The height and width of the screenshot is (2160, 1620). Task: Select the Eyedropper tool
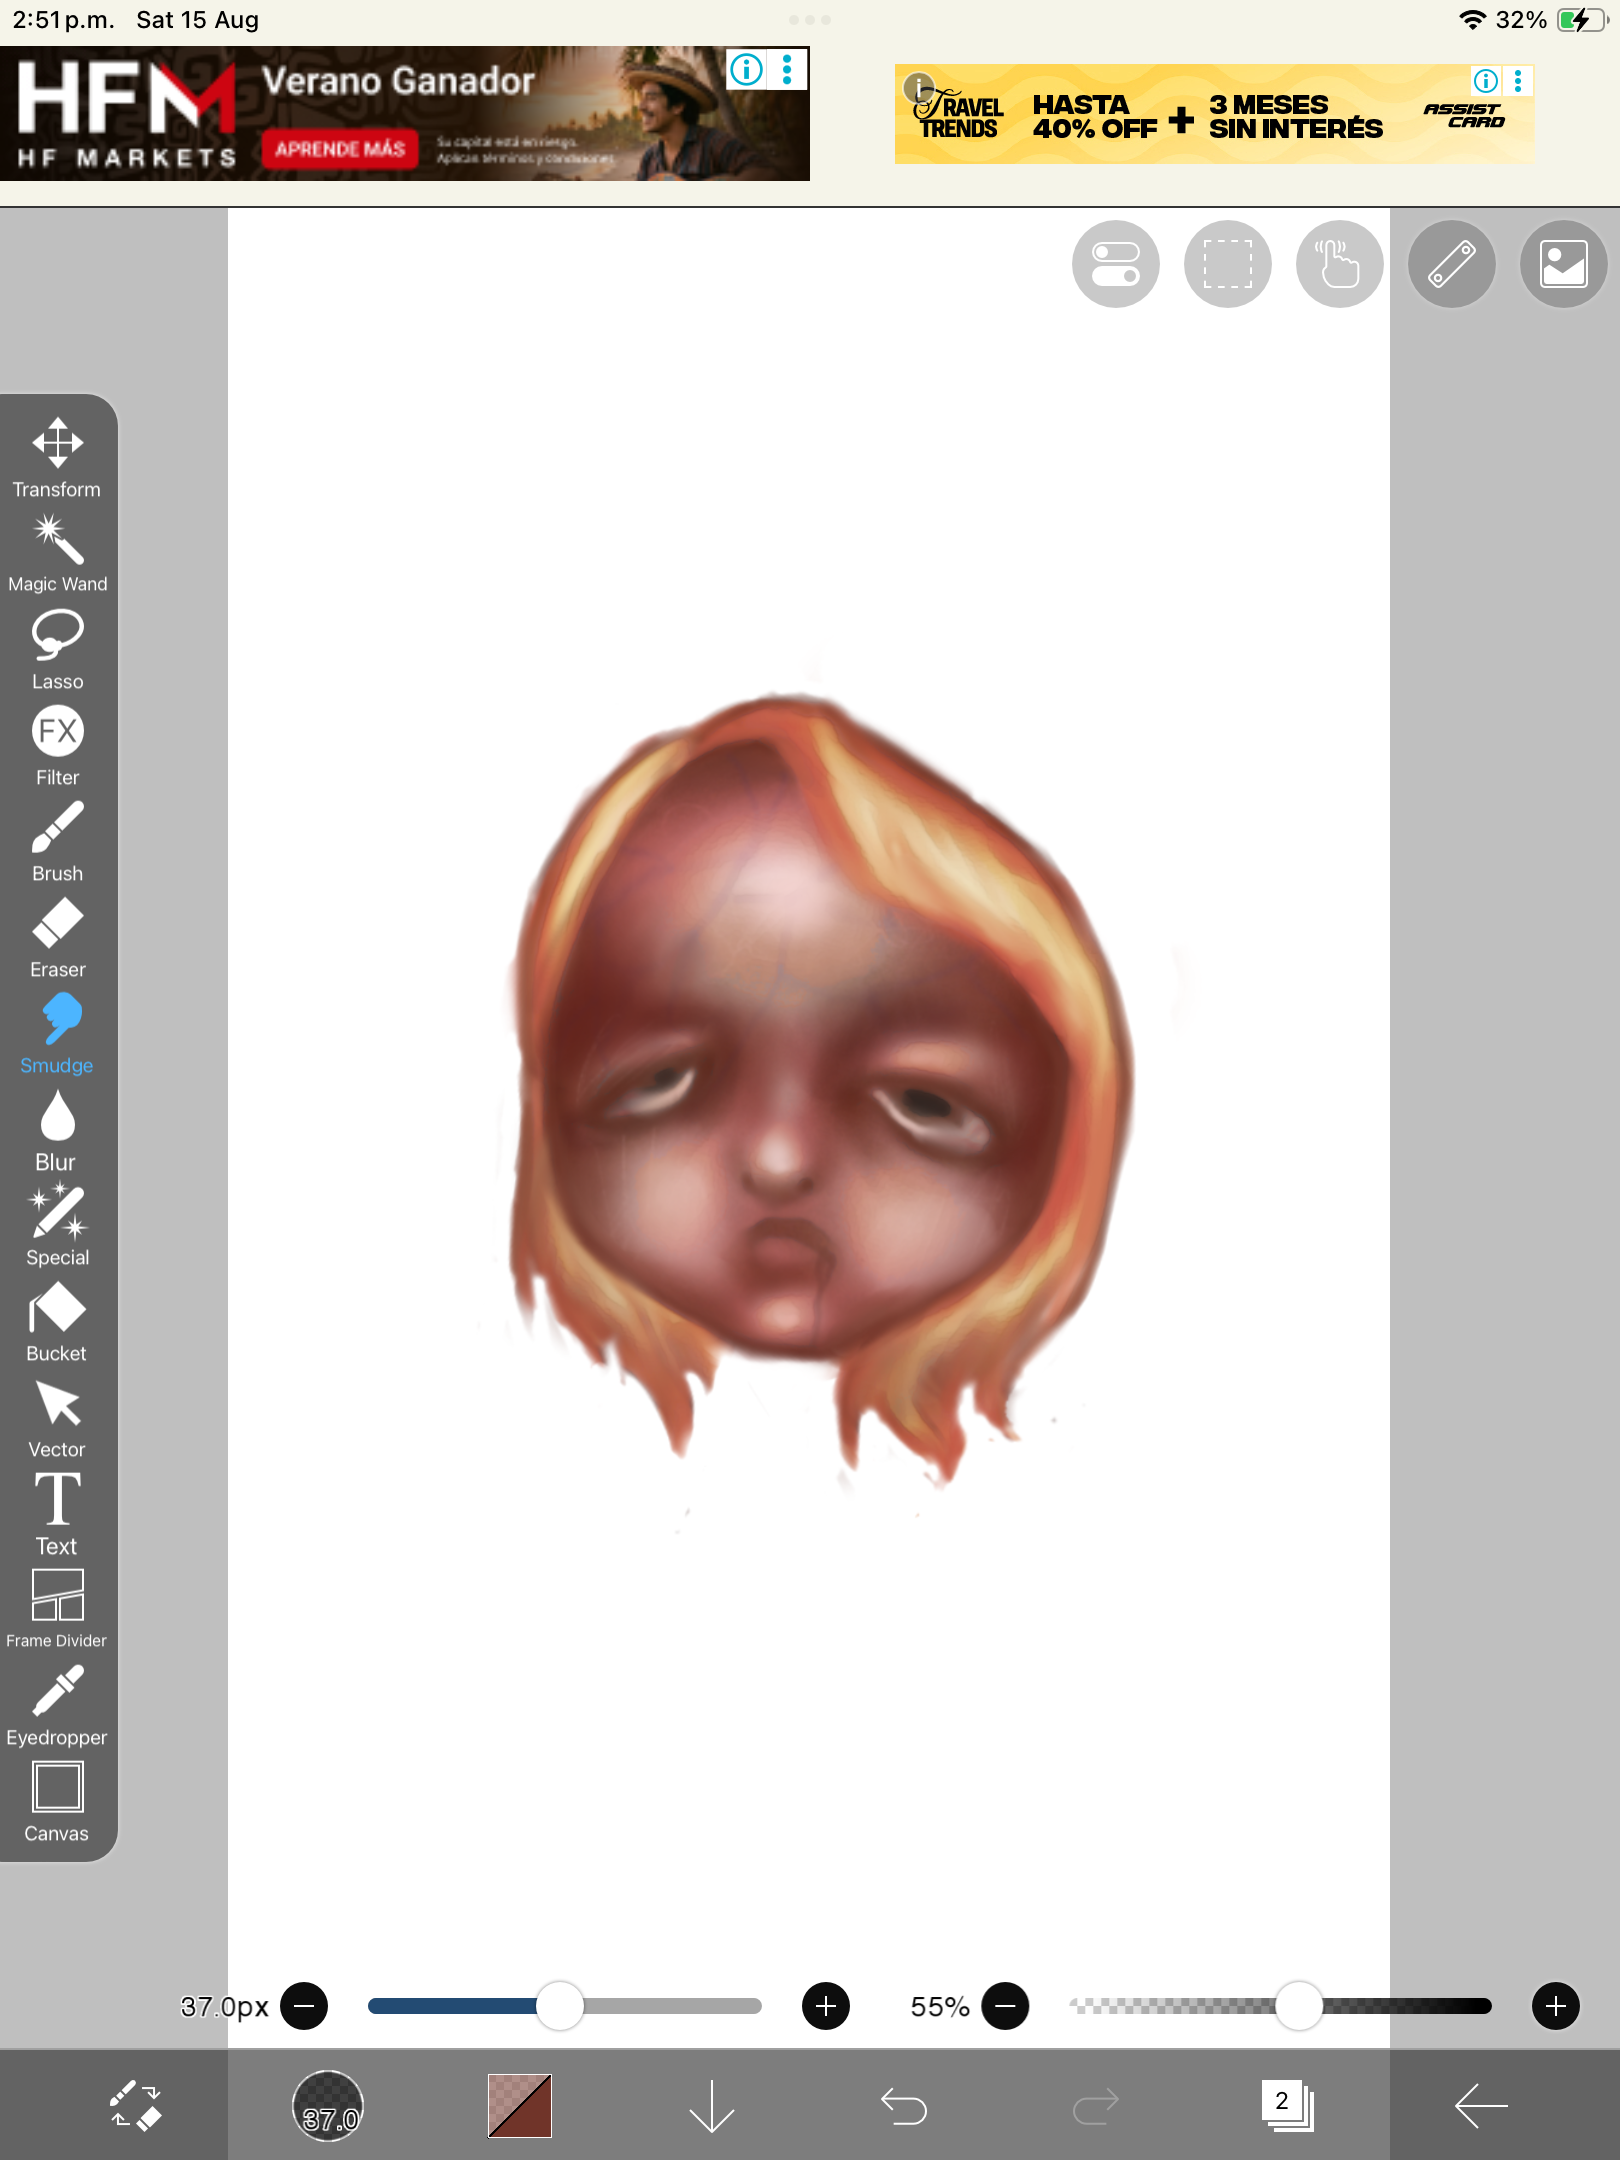[57, 1706]
